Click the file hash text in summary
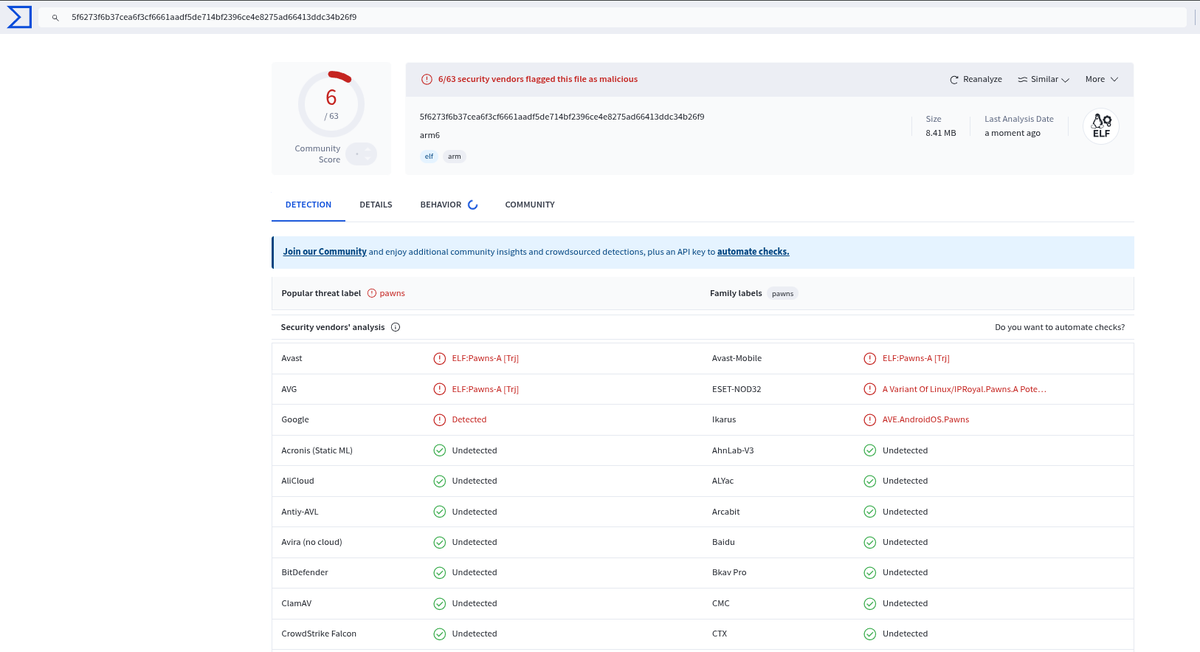This screenshot has width=1200, height=652. pos(562,117)
